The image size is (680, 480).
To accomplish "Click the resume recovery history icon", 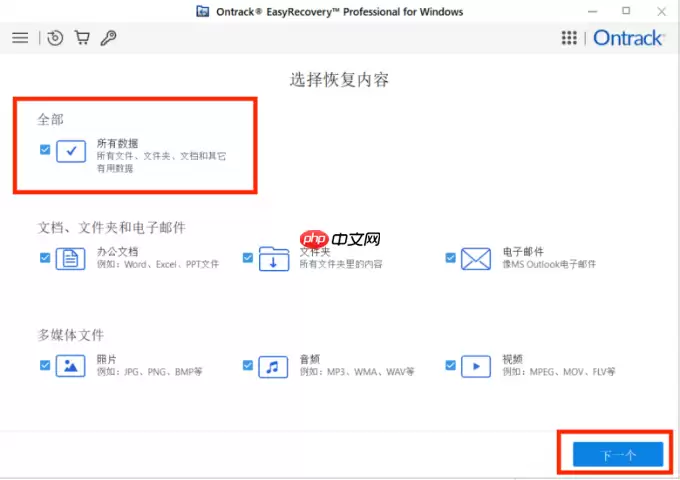I will tap(55, 38).
